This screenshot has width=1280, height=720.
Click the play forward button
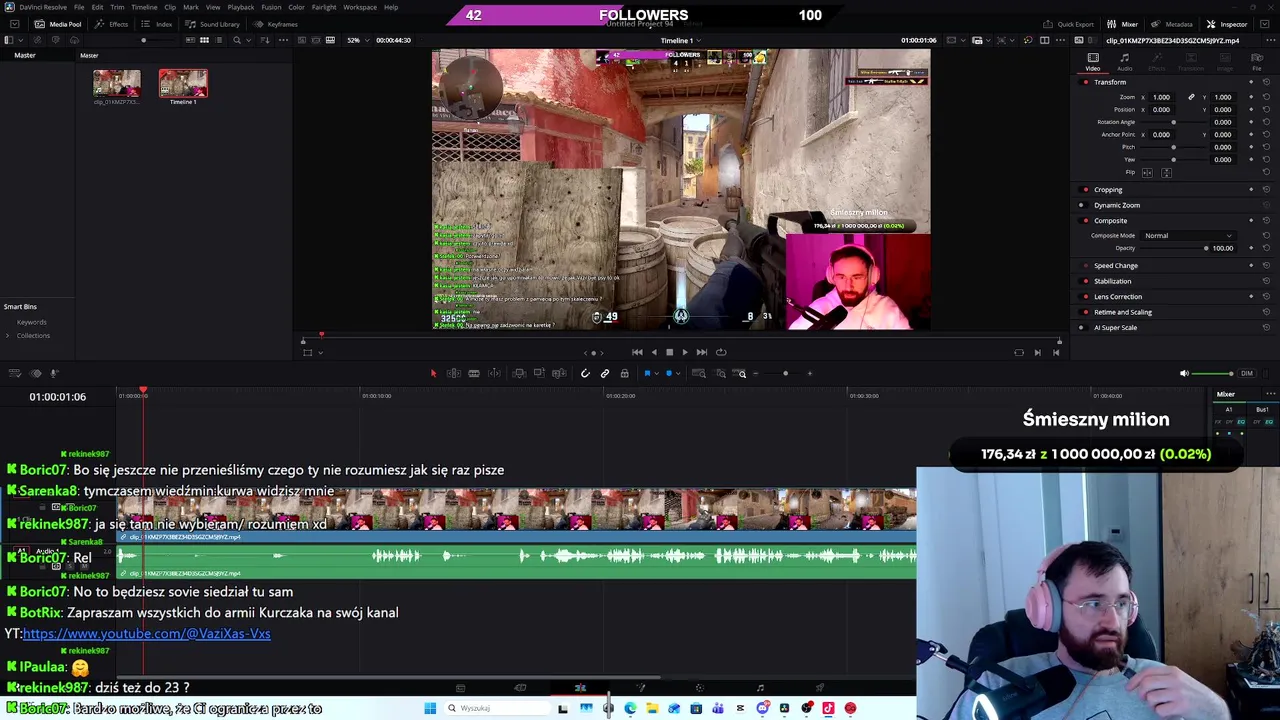click(685, 352)
